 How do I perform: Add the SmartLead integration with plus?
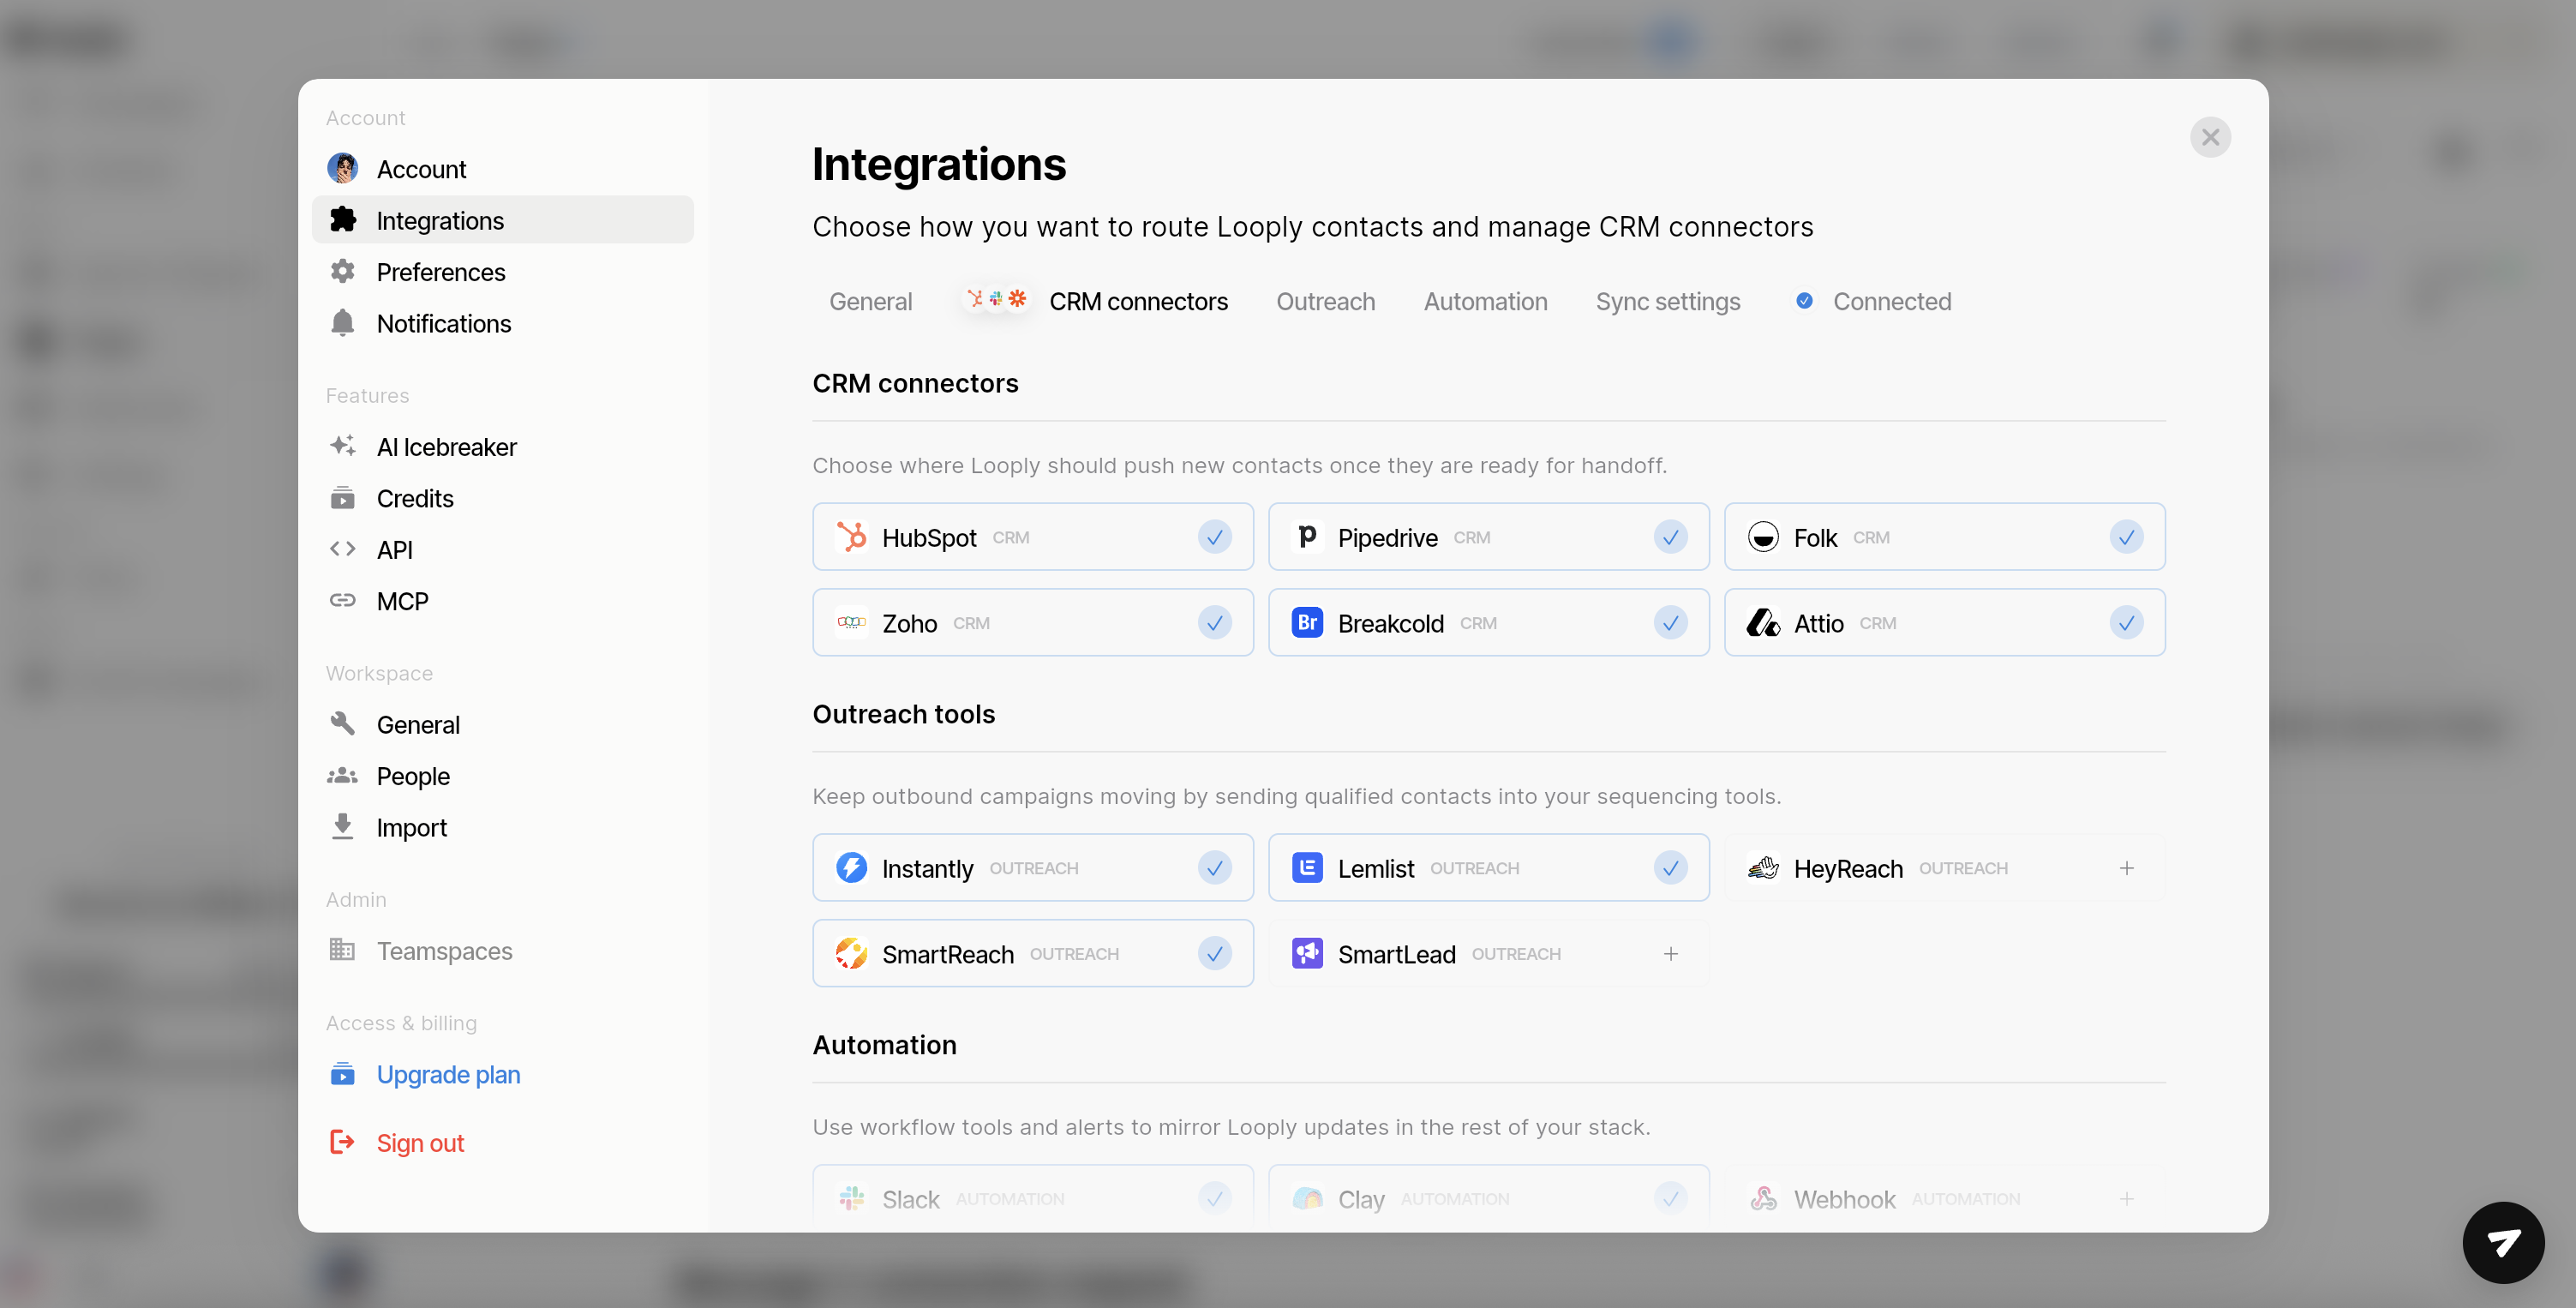pyautogui.click(x=1671, y=953)
